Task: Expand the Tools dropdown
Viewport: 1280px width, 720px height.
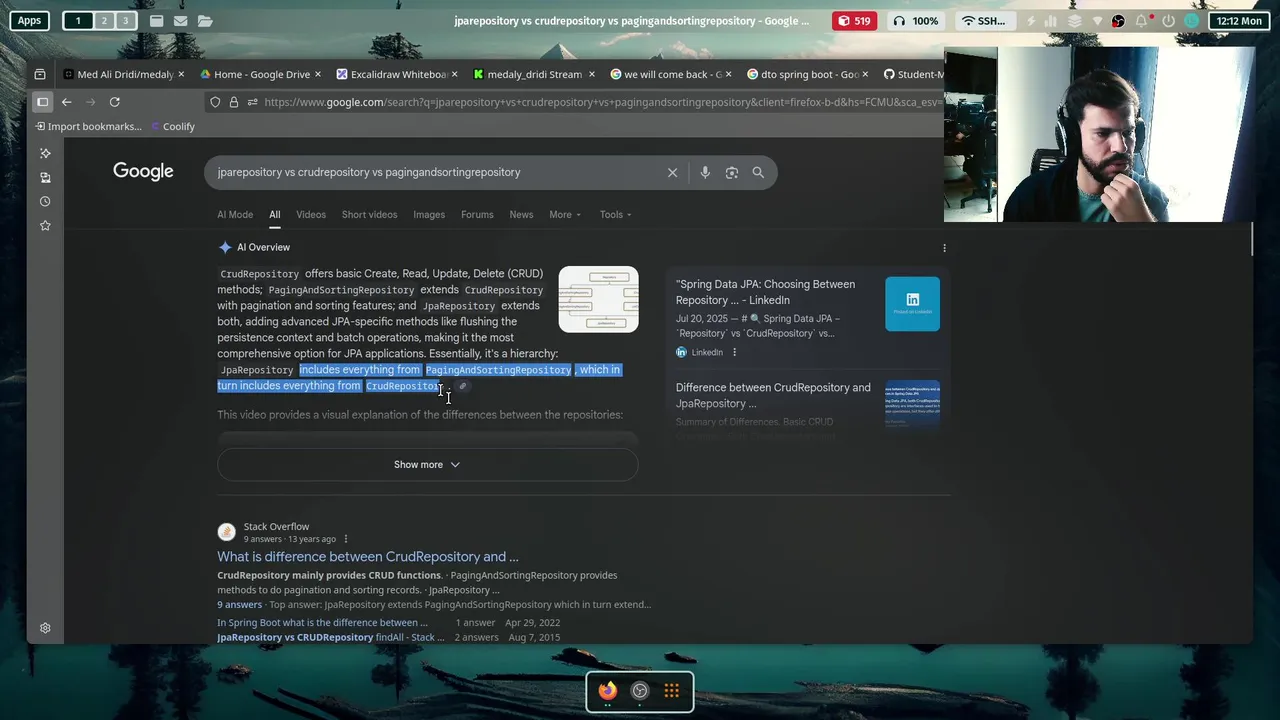Action: click(616, 214)
